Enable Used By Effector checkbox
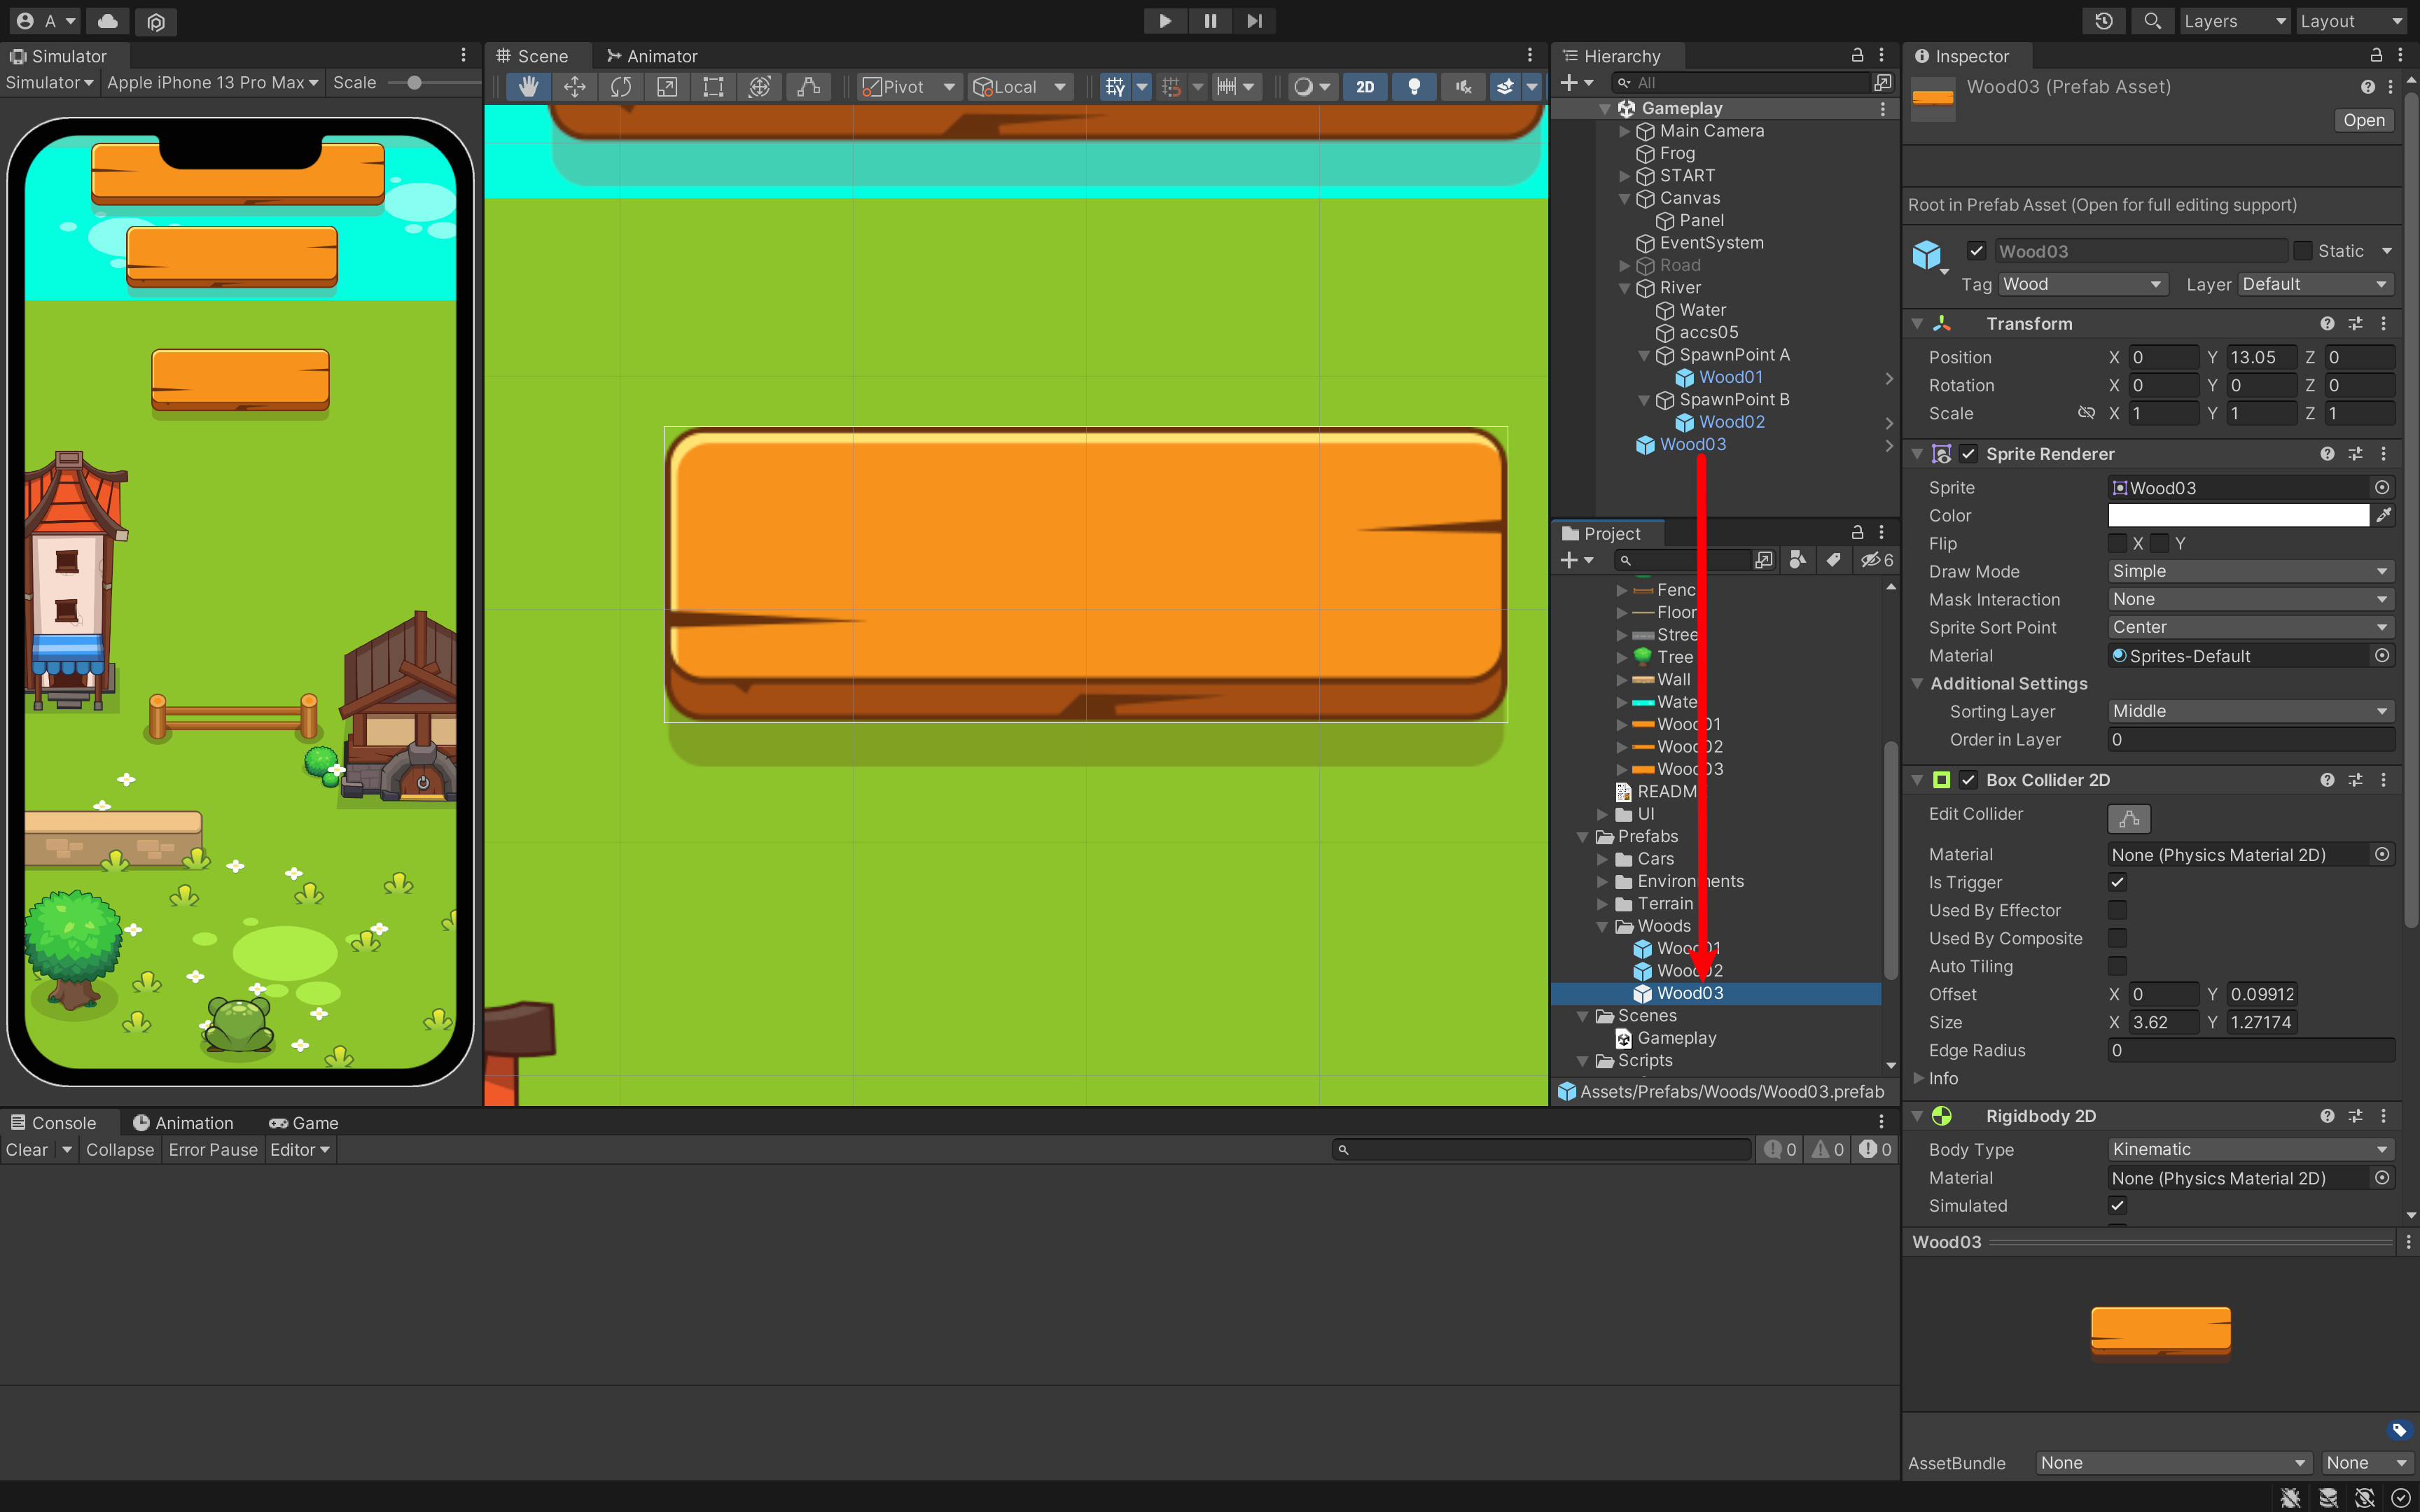 pos(2117,910)
